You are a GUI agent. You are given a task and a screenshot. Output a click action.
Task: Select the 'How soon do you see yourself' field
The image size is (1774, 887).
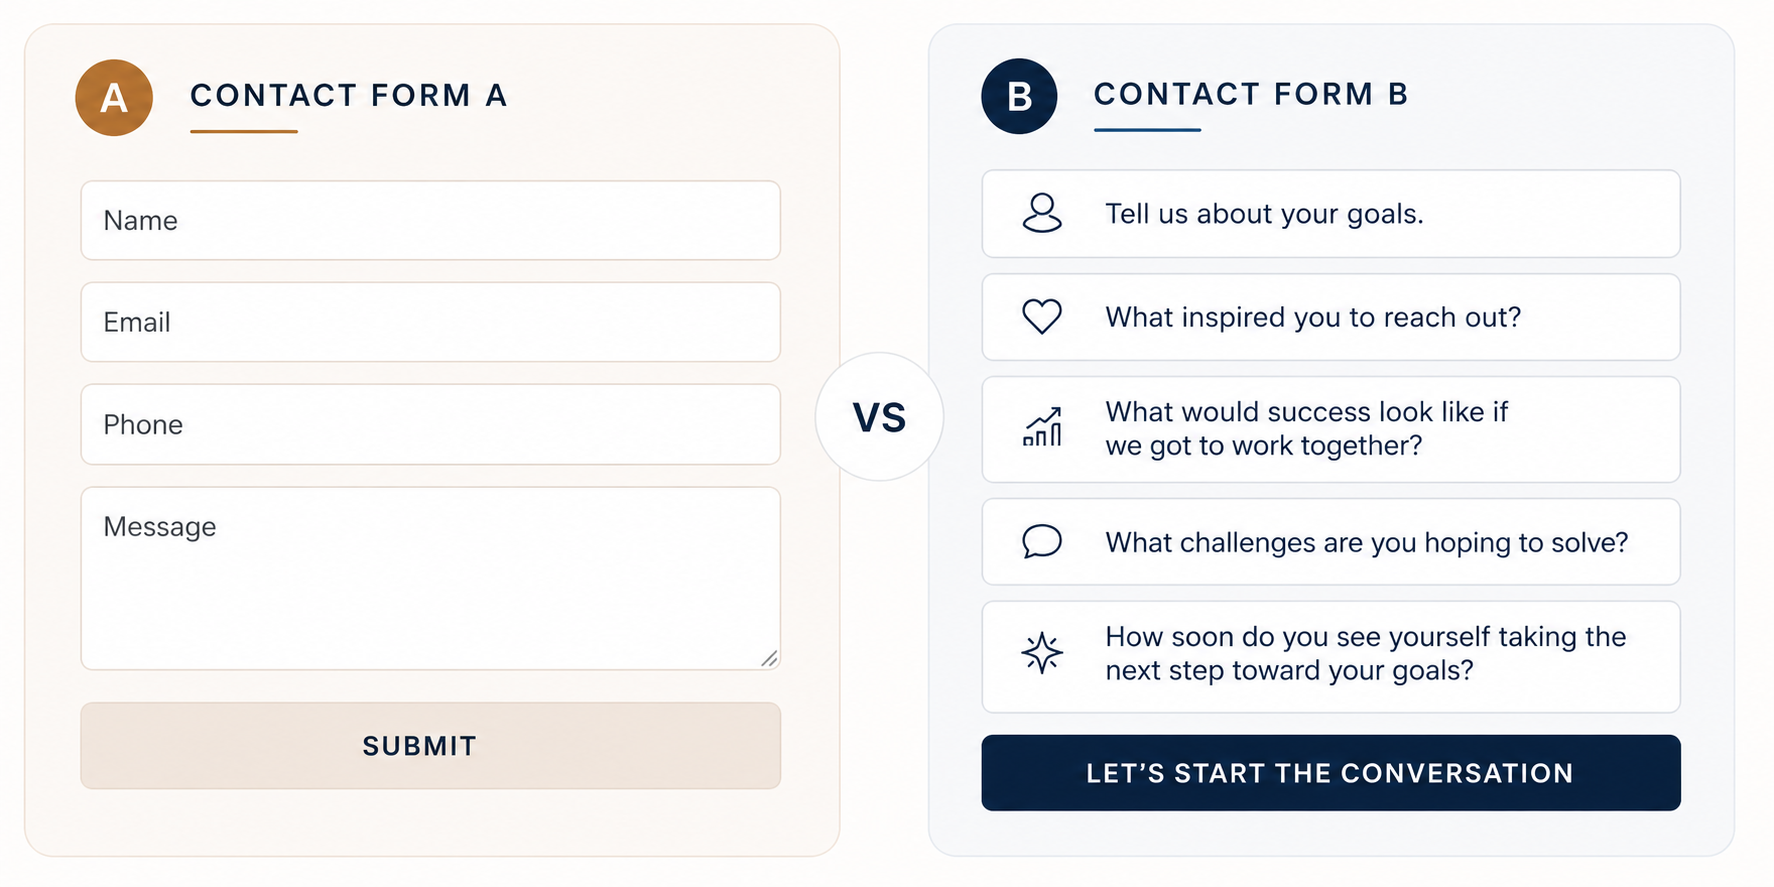(x=1331, y=657)
